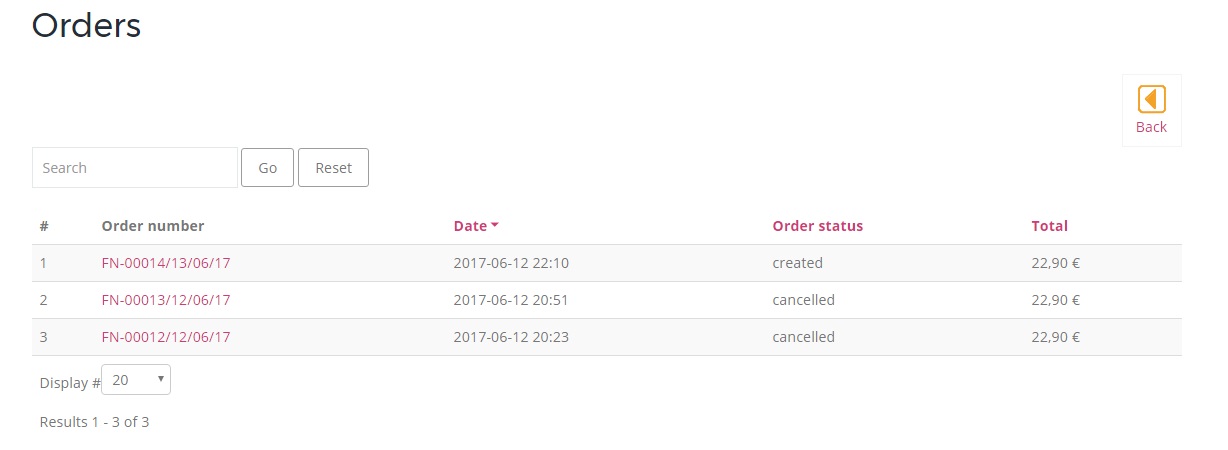Image resolution: width=1228 pixels, height=450 pixels.
Task: Sort orders by the Date column header
Action: click(470, 226)
